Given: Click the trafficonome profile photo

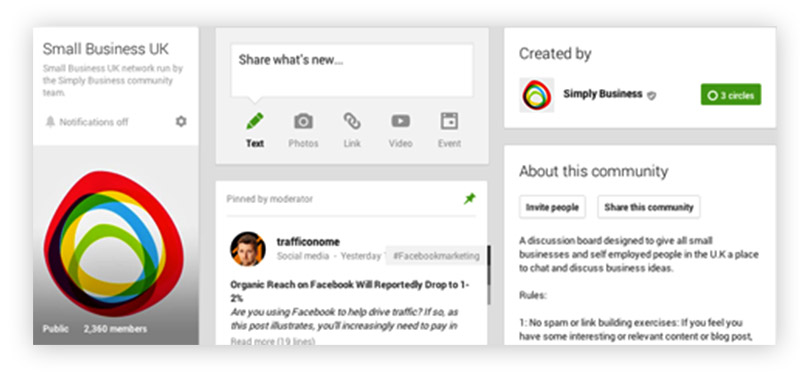Looking at the screenshot, I should 247,249.
